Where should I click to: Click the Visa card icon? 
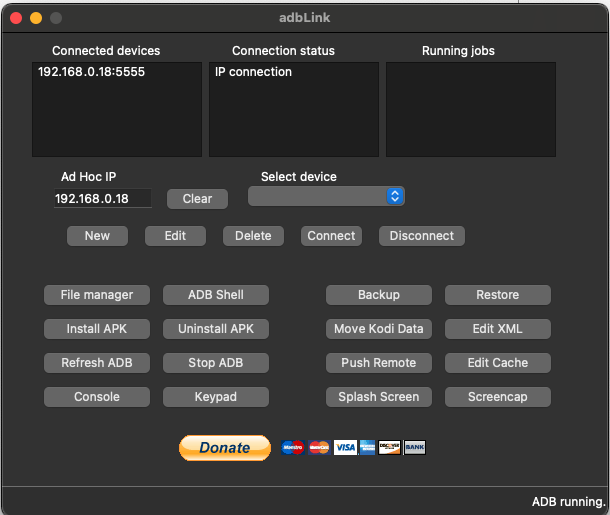(x=345, y=447)
